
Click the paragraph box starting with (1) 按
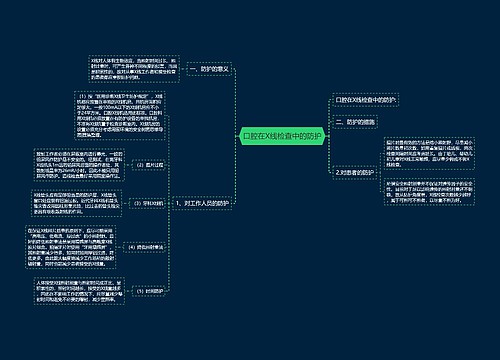pyautogui.click(x=120, y=115)
